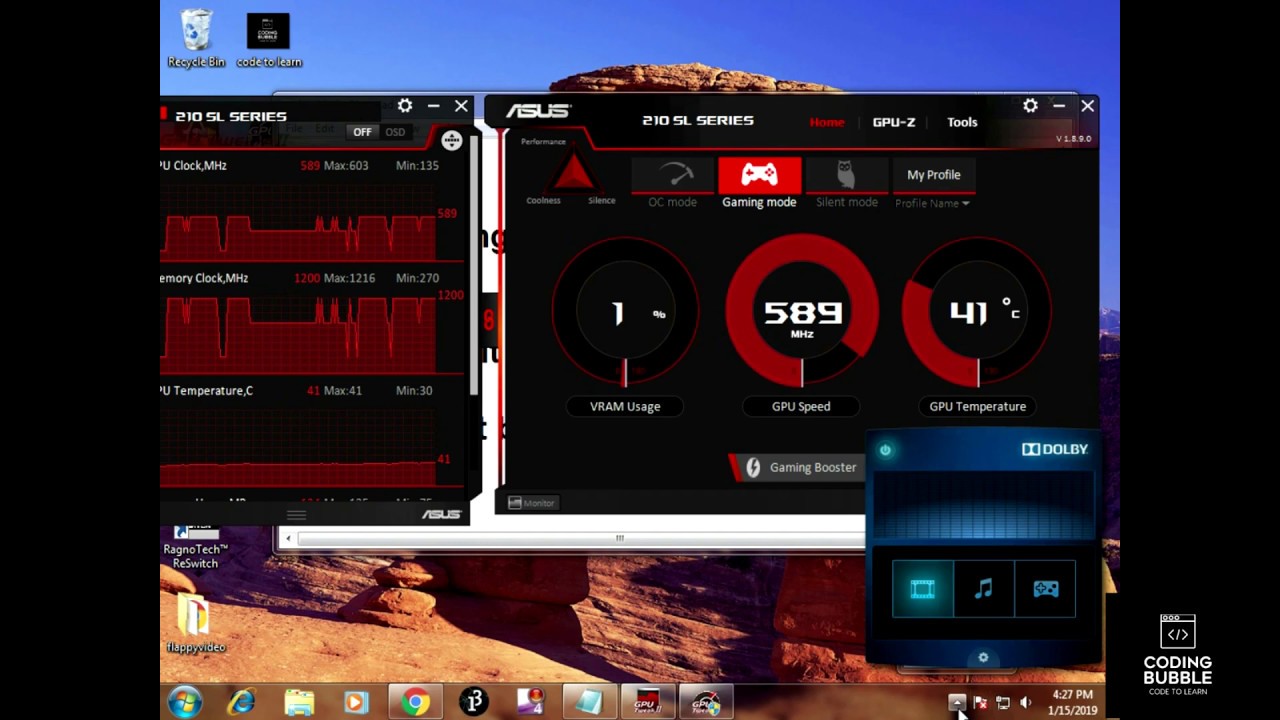Select Dolby Game profile icon
Image resolution: width=1280 pixels, height=720 pixels.
point(1045,589)
